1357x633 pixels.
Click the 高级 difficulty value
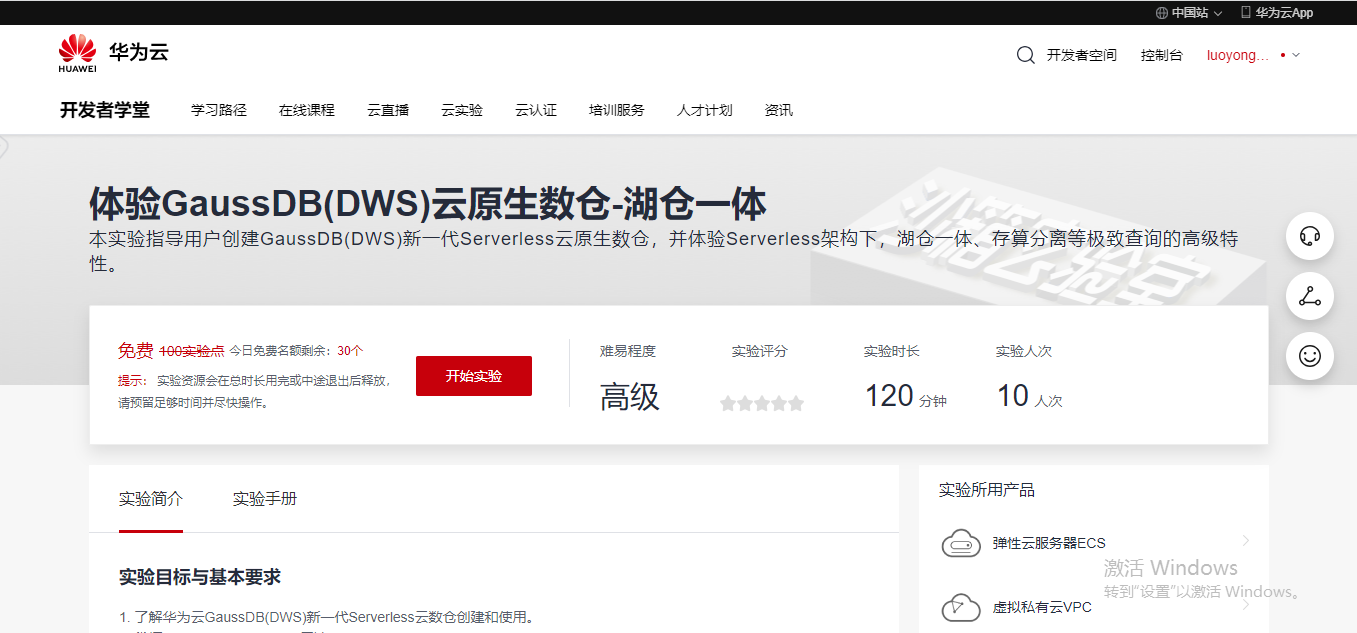click(x=630, y=397)
